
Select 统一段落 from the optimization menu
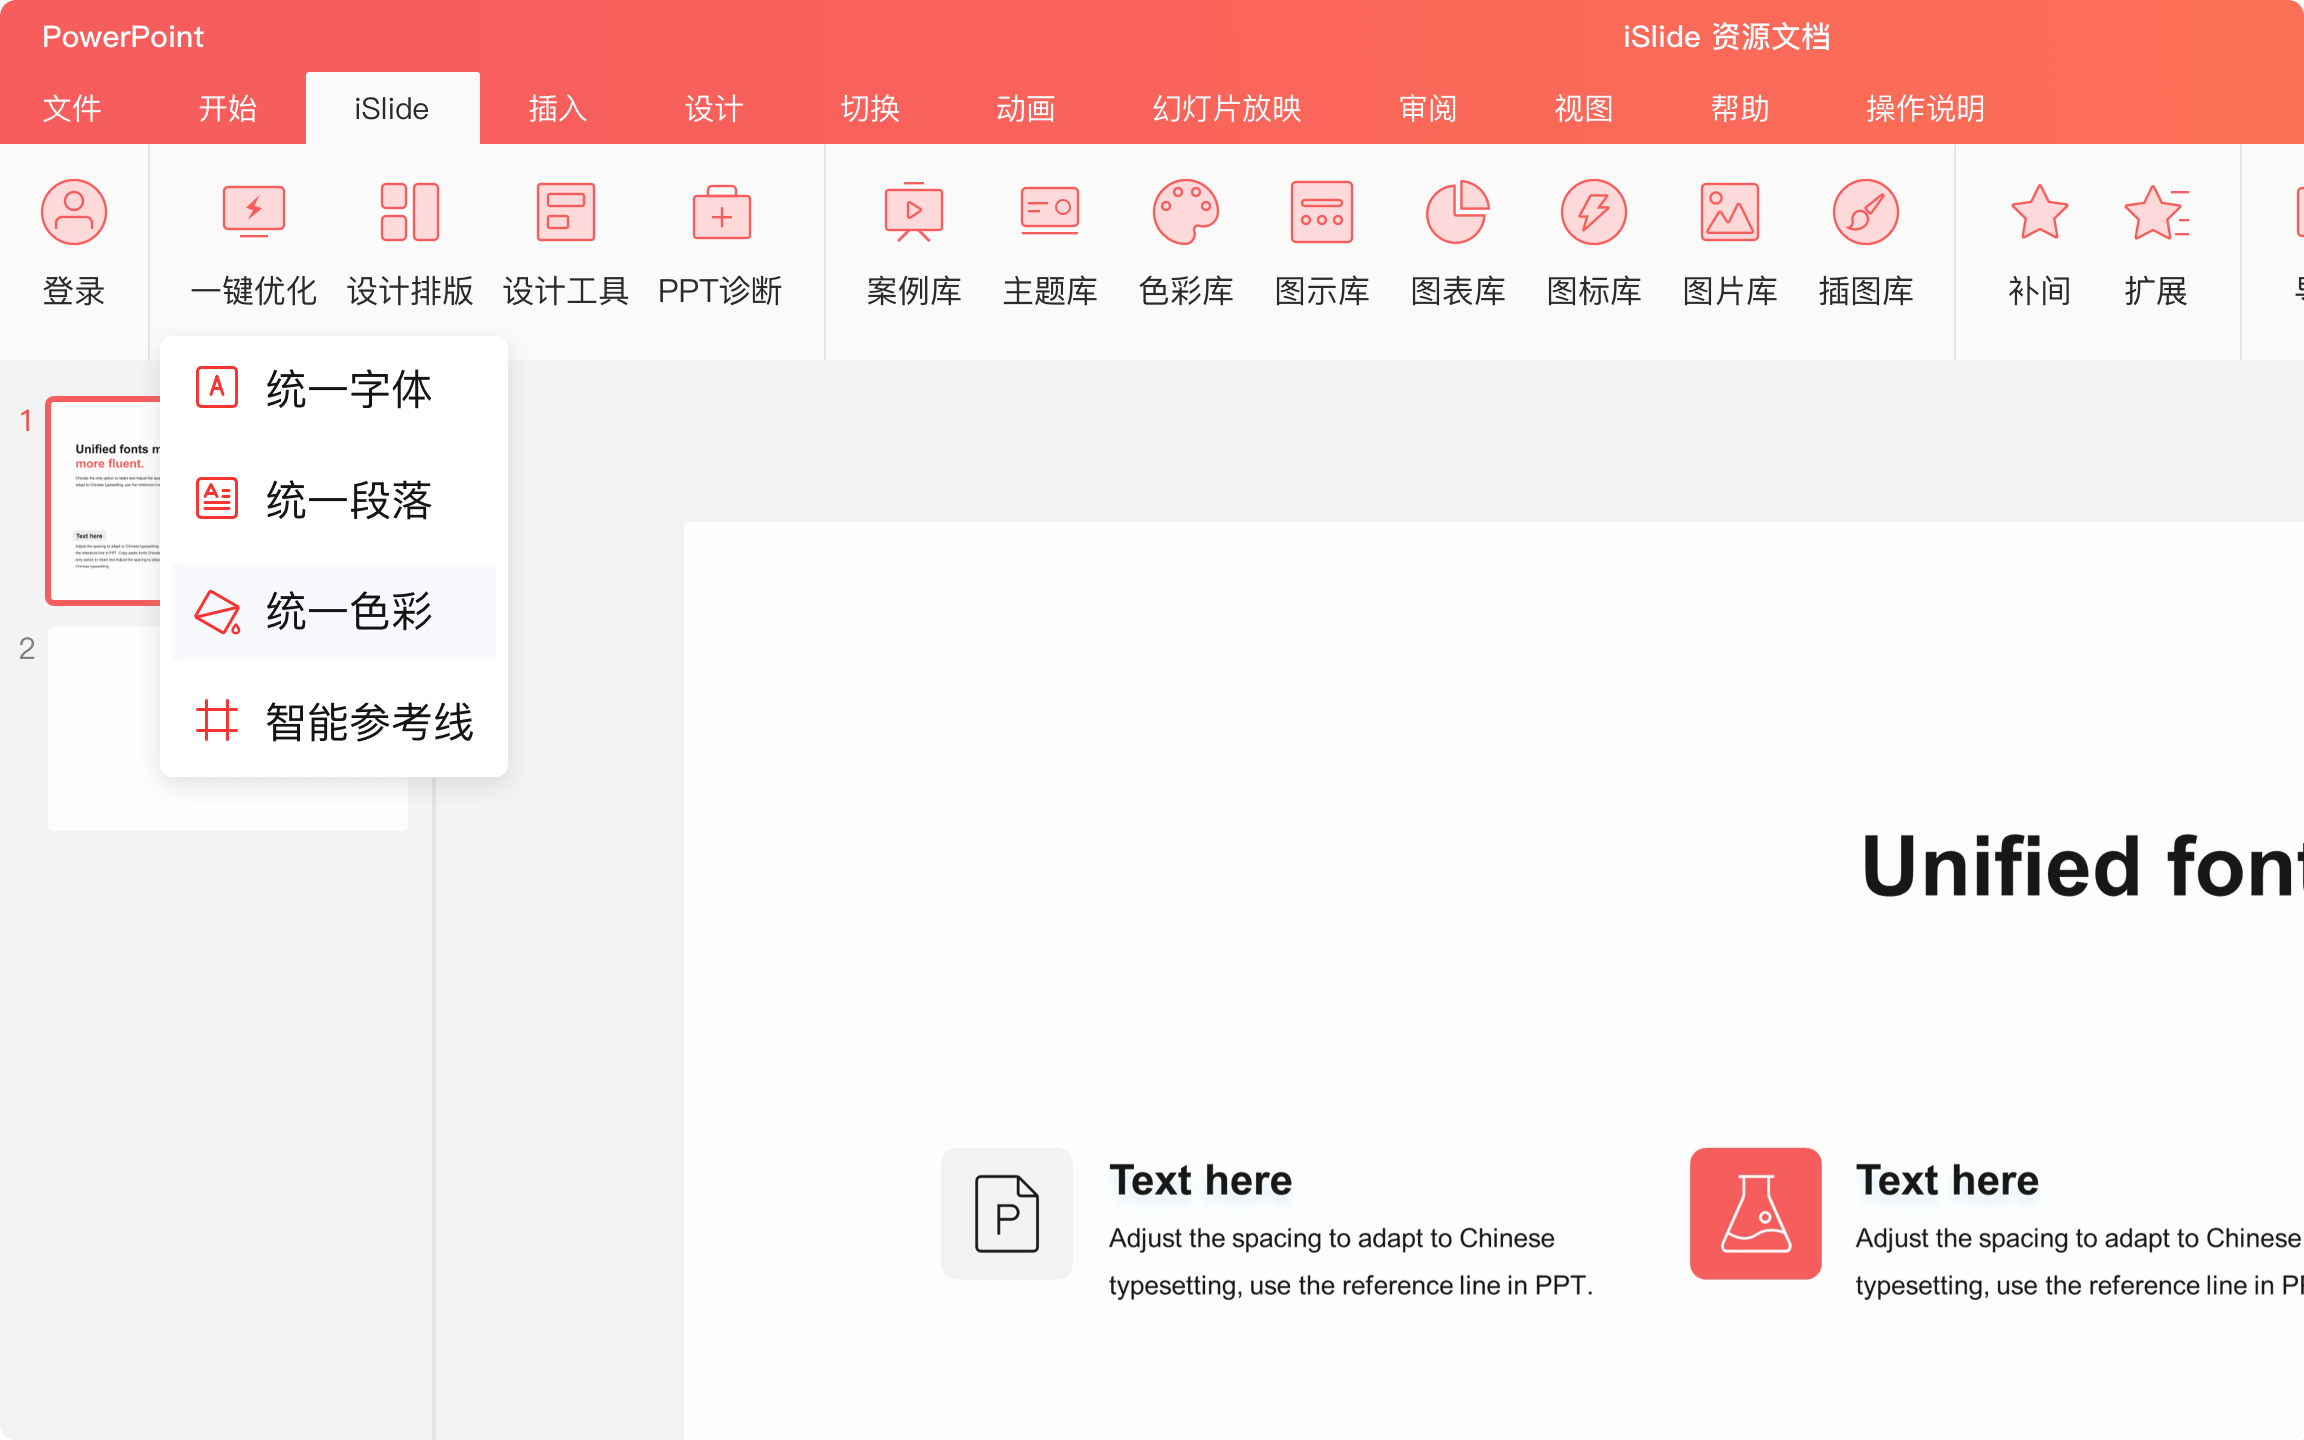pyautogui.click(x=333, y=501)
